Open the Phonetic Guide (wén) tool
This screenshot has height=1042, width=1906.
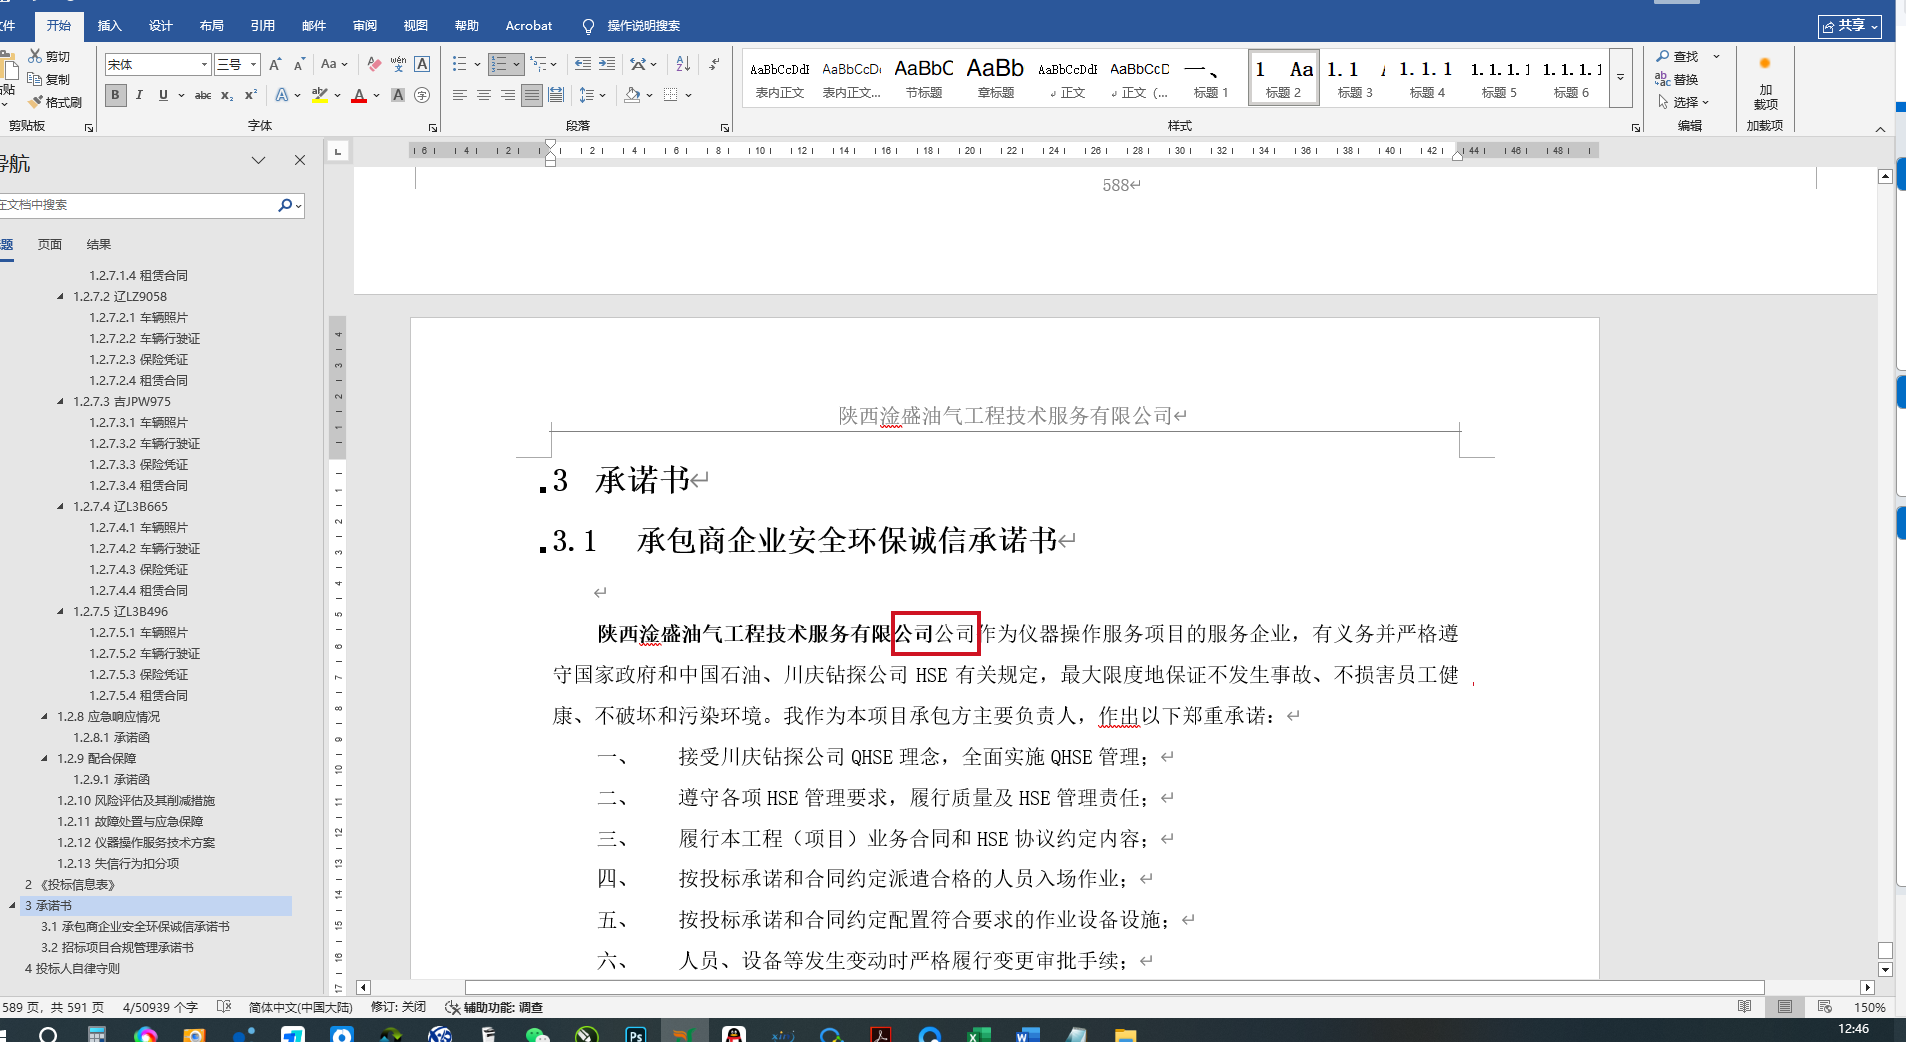(x=398, y=64)
